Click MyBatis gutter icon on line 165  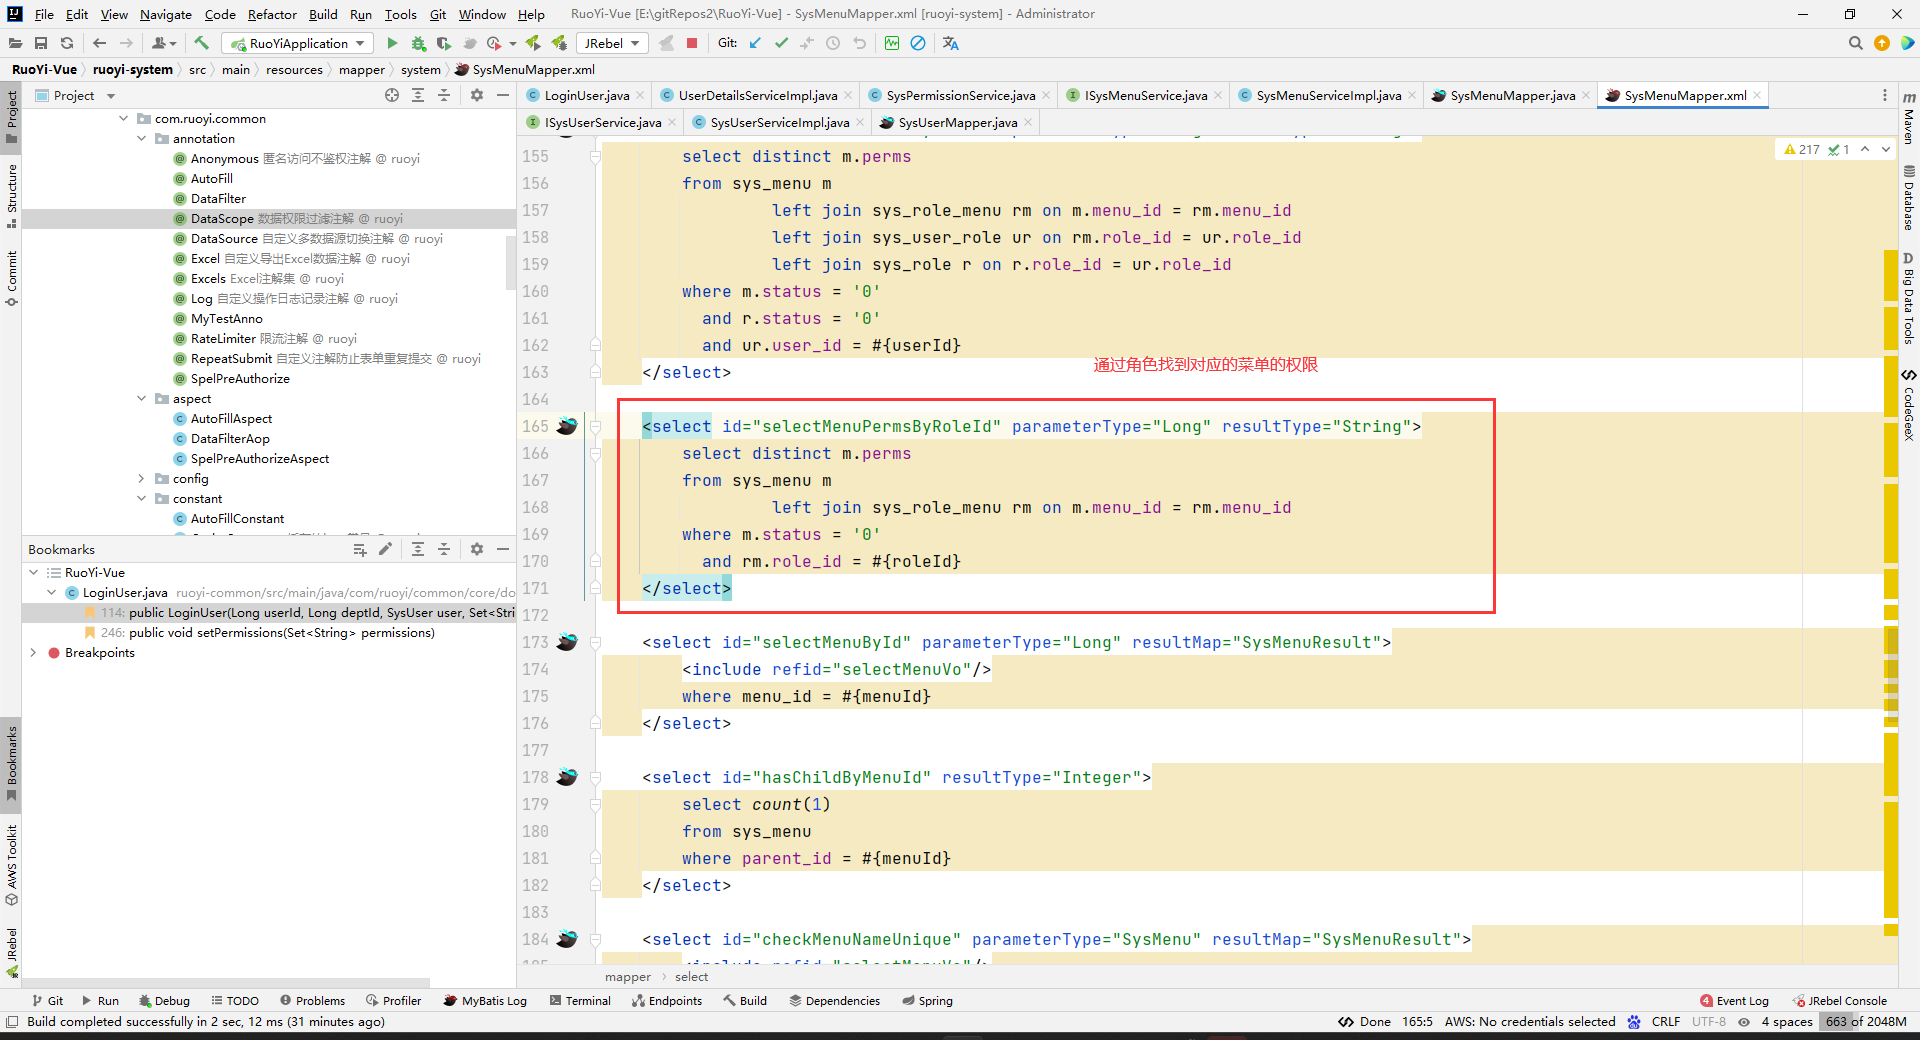coord(567,426)
